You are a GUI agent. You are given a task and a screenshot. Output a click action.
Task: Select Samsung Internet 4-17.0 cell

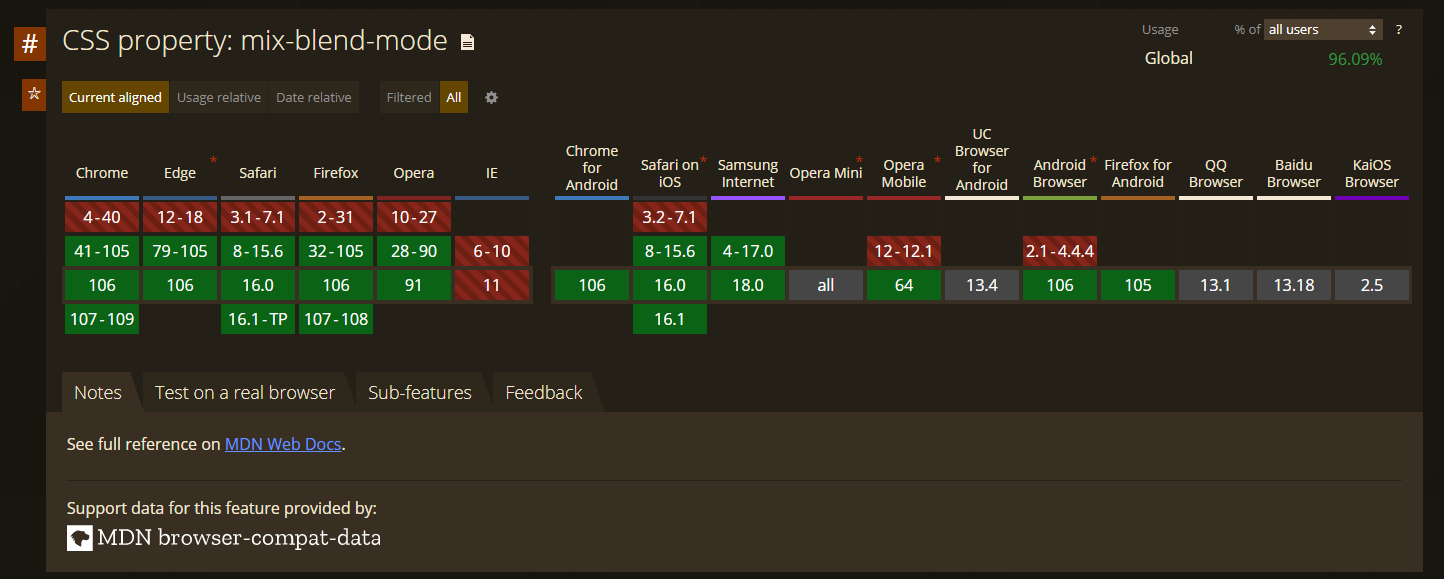pos(748,251)
